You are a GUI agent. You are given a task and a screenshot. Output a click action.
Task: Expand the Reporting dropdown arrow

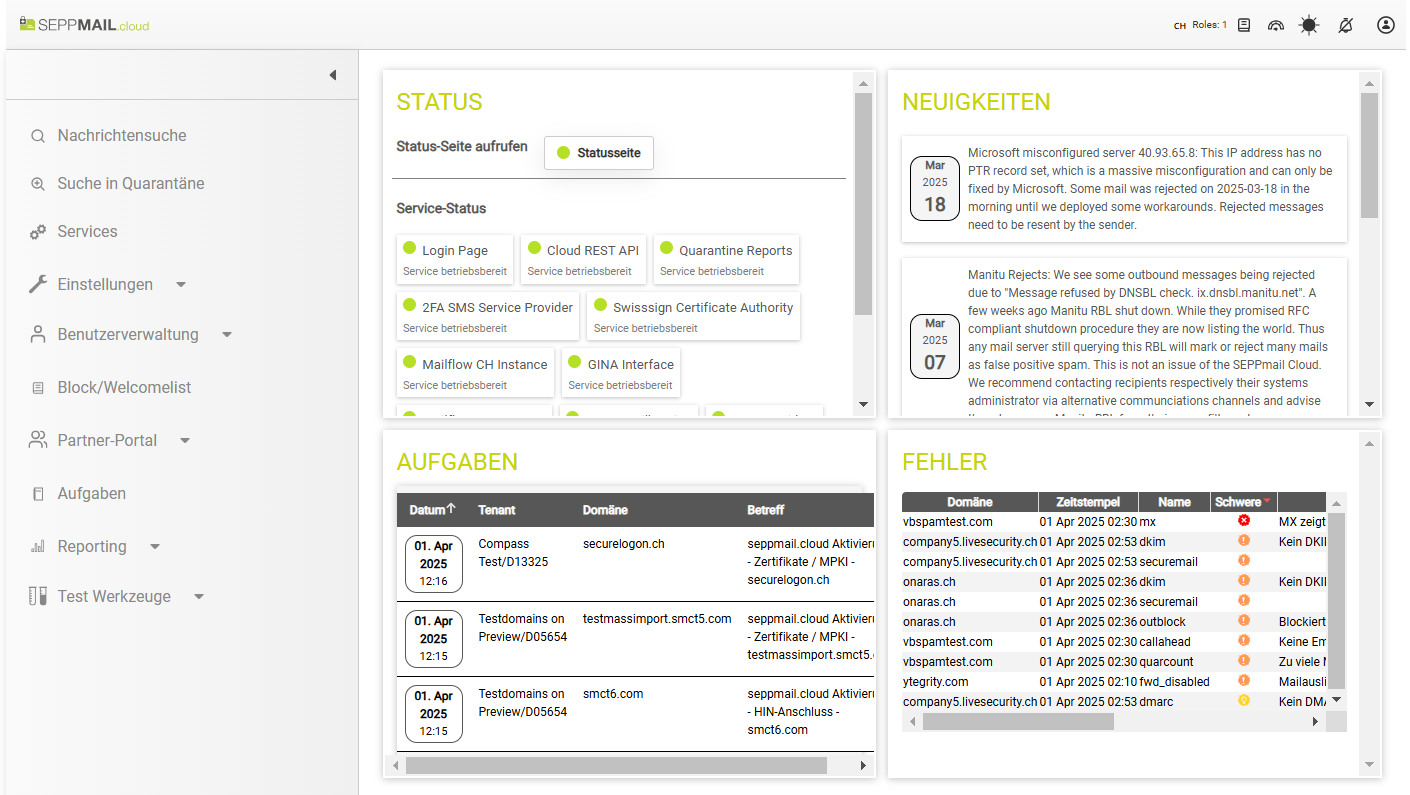[155, 547]
